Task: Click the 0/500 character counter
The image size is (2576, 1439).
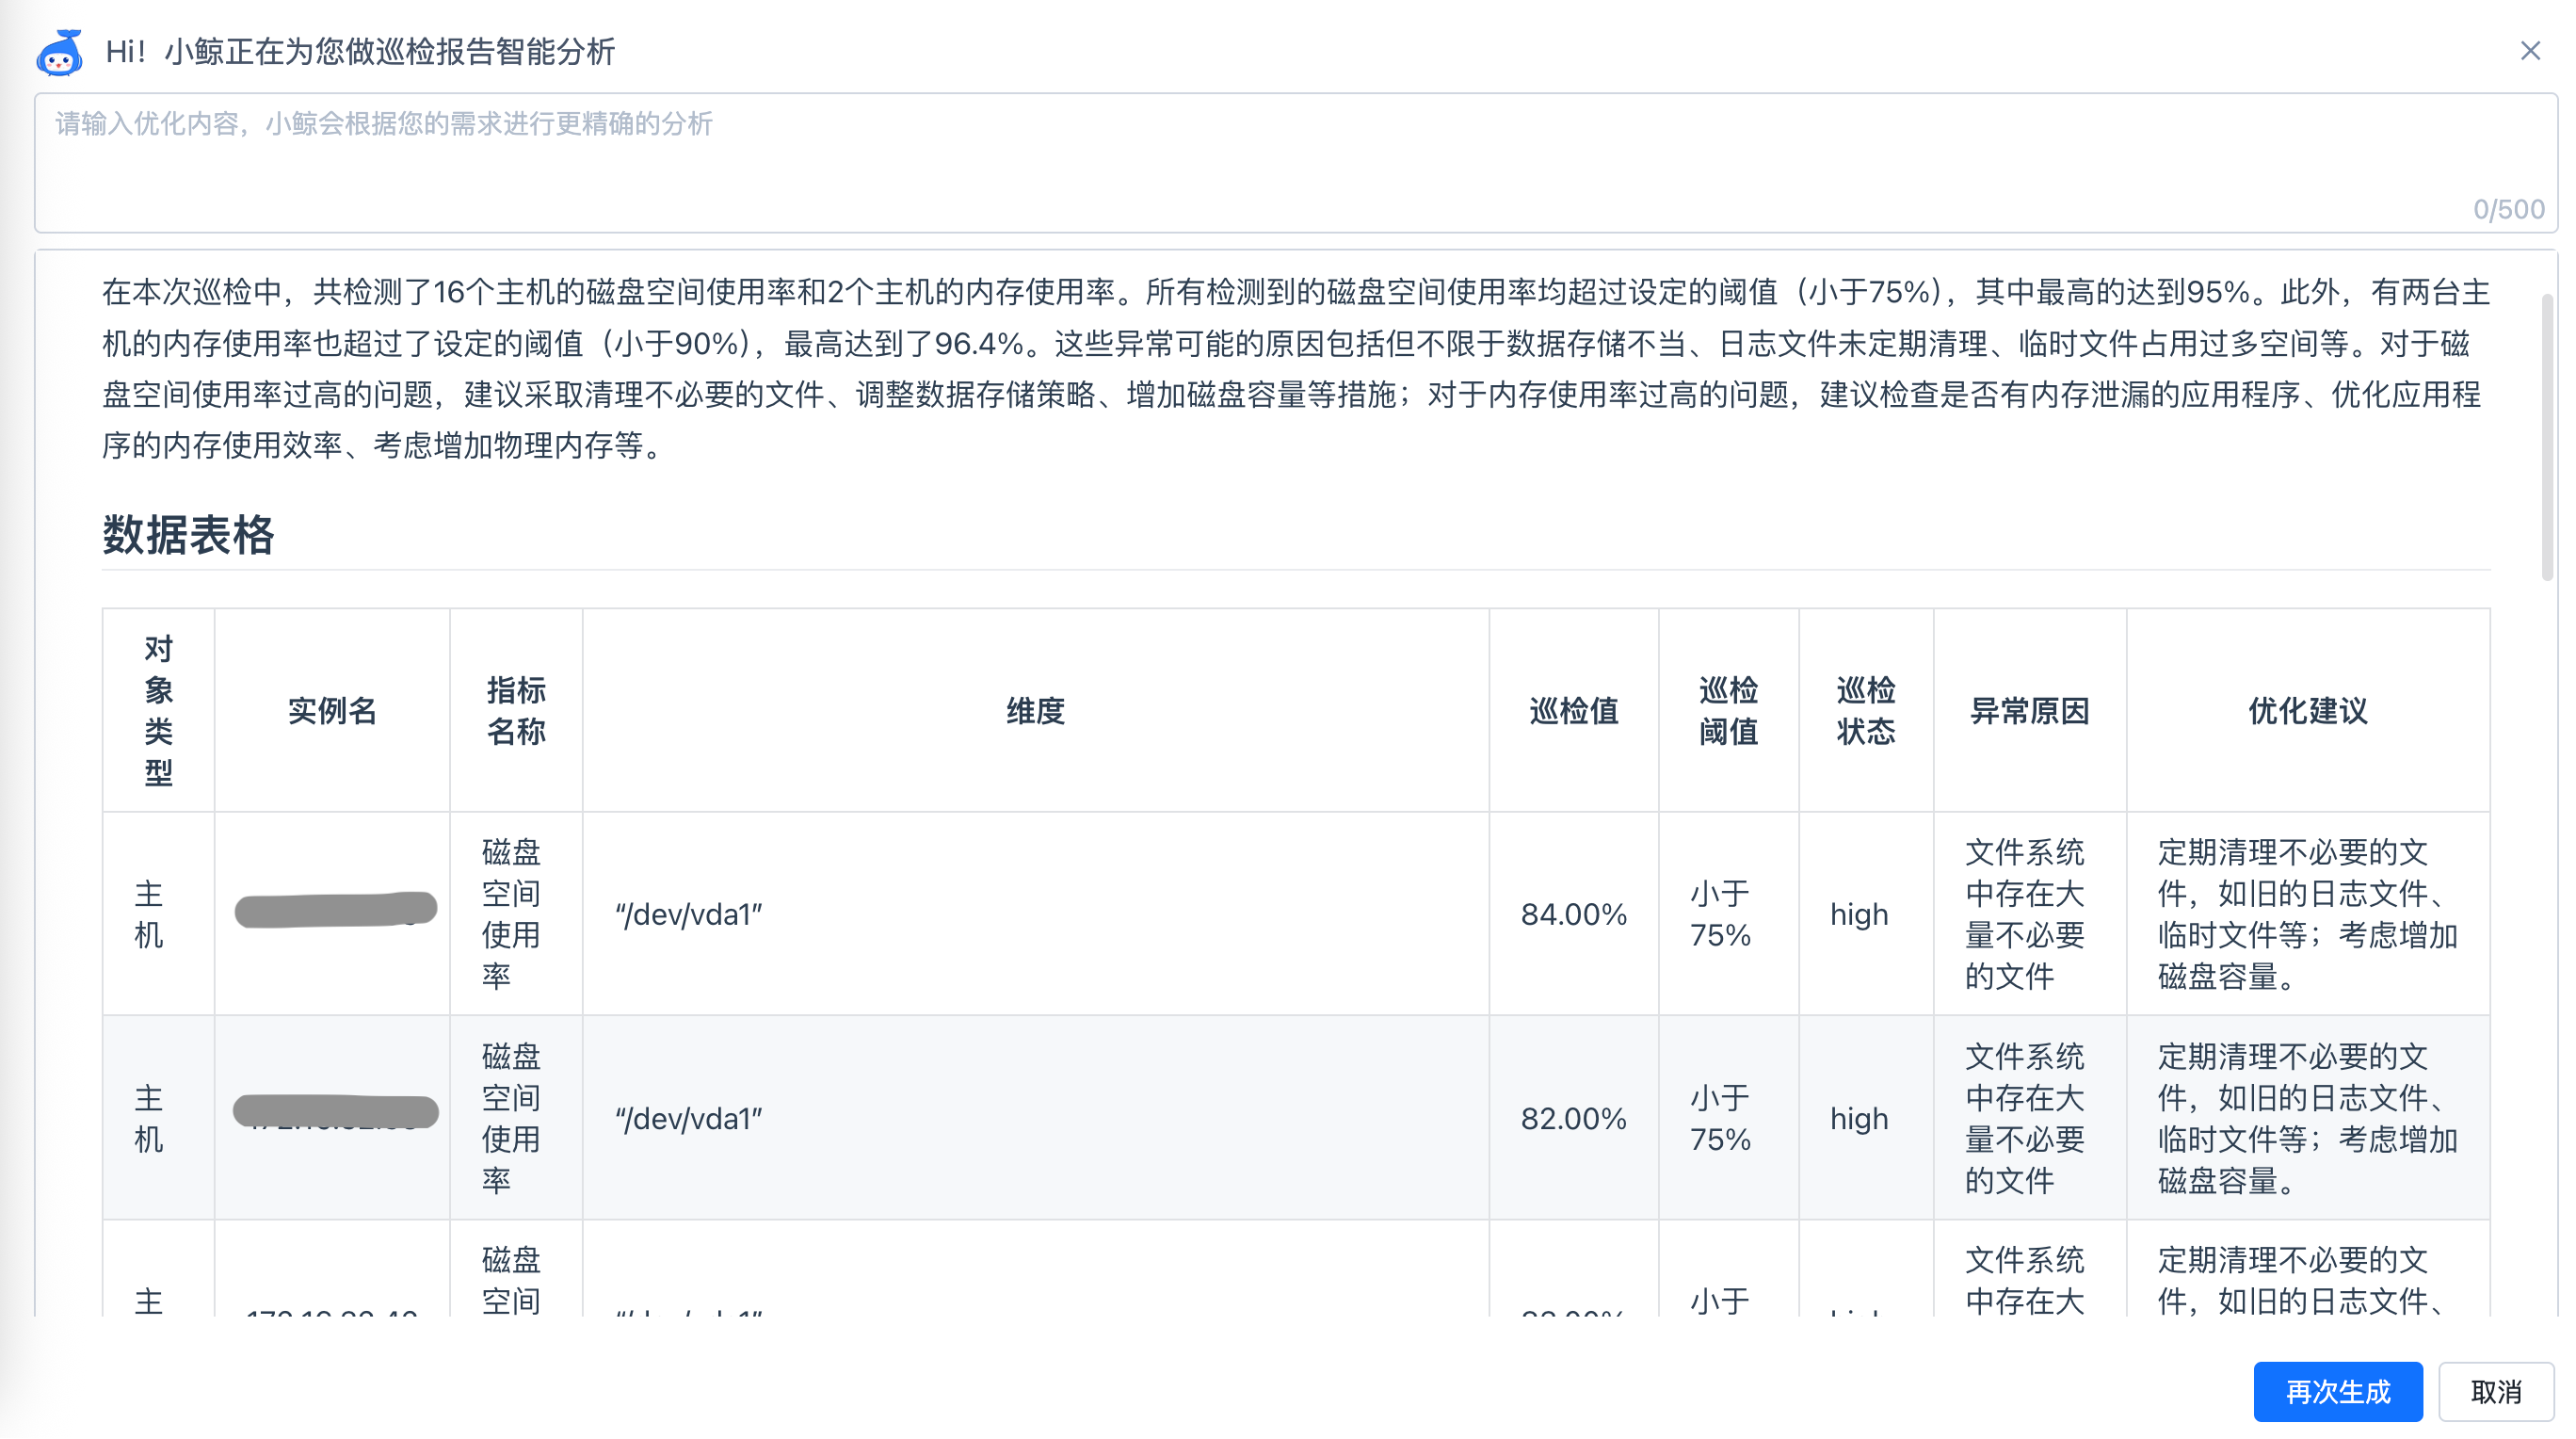Action: 2508,209
